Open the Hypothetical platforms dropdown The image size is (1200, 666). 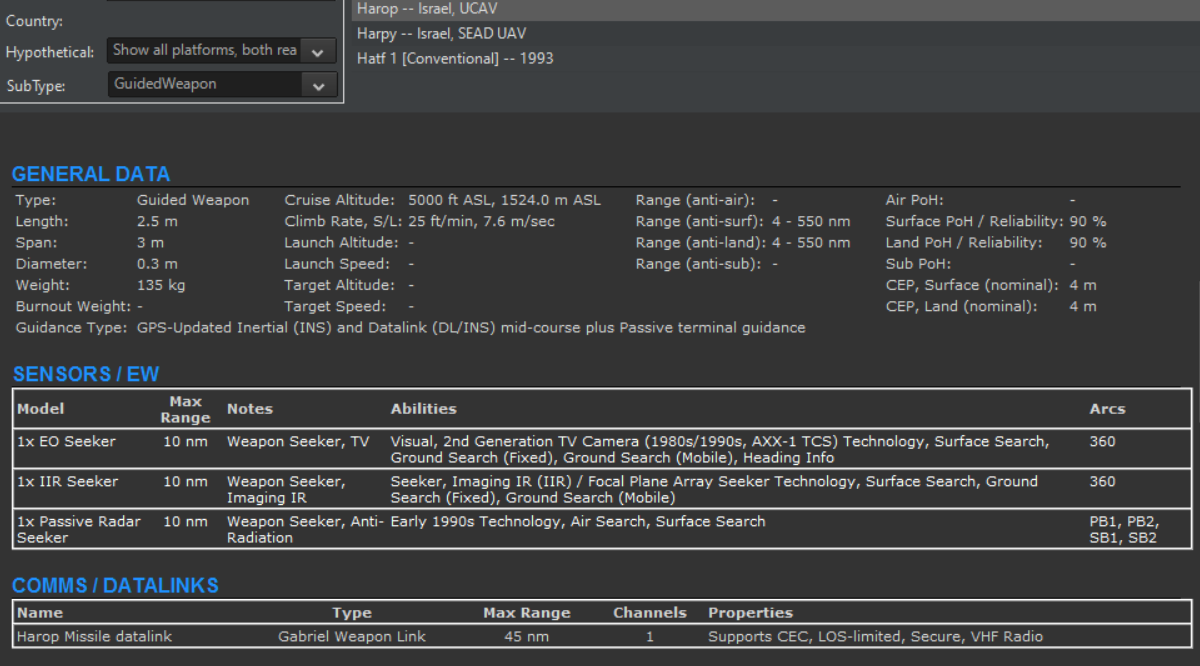tap(221, 50)
